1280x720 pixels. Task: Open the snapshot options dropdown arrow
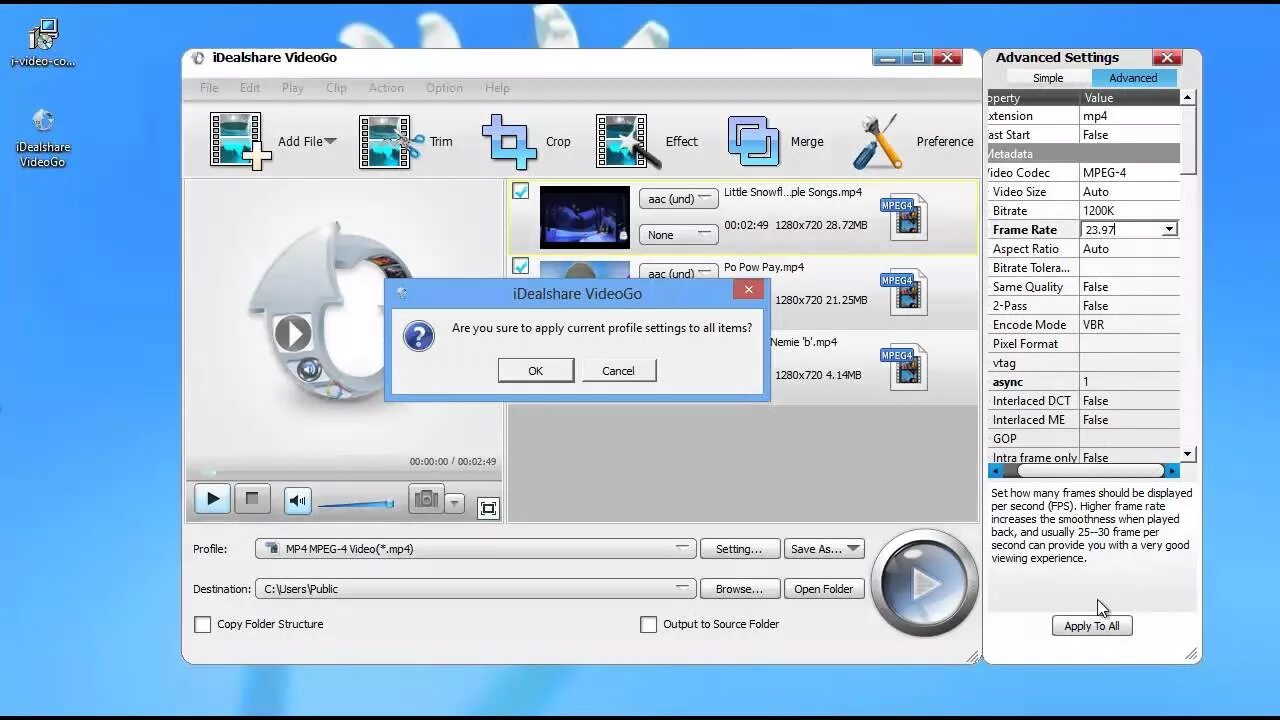(x=454, y=504)
